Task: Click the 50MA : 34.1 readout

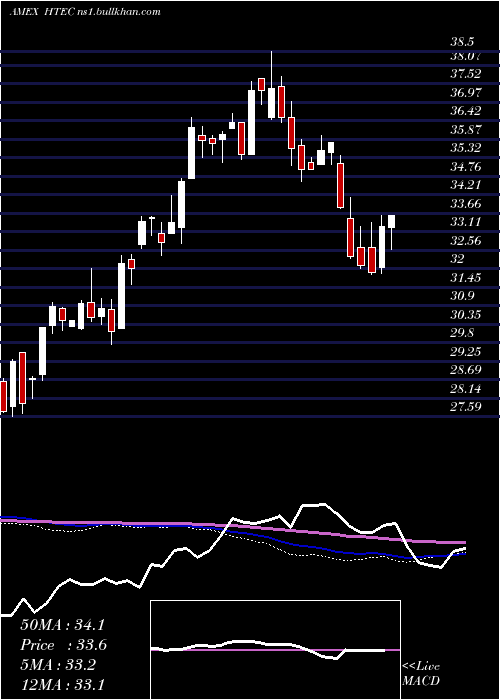Action: [x=62, y=625]
